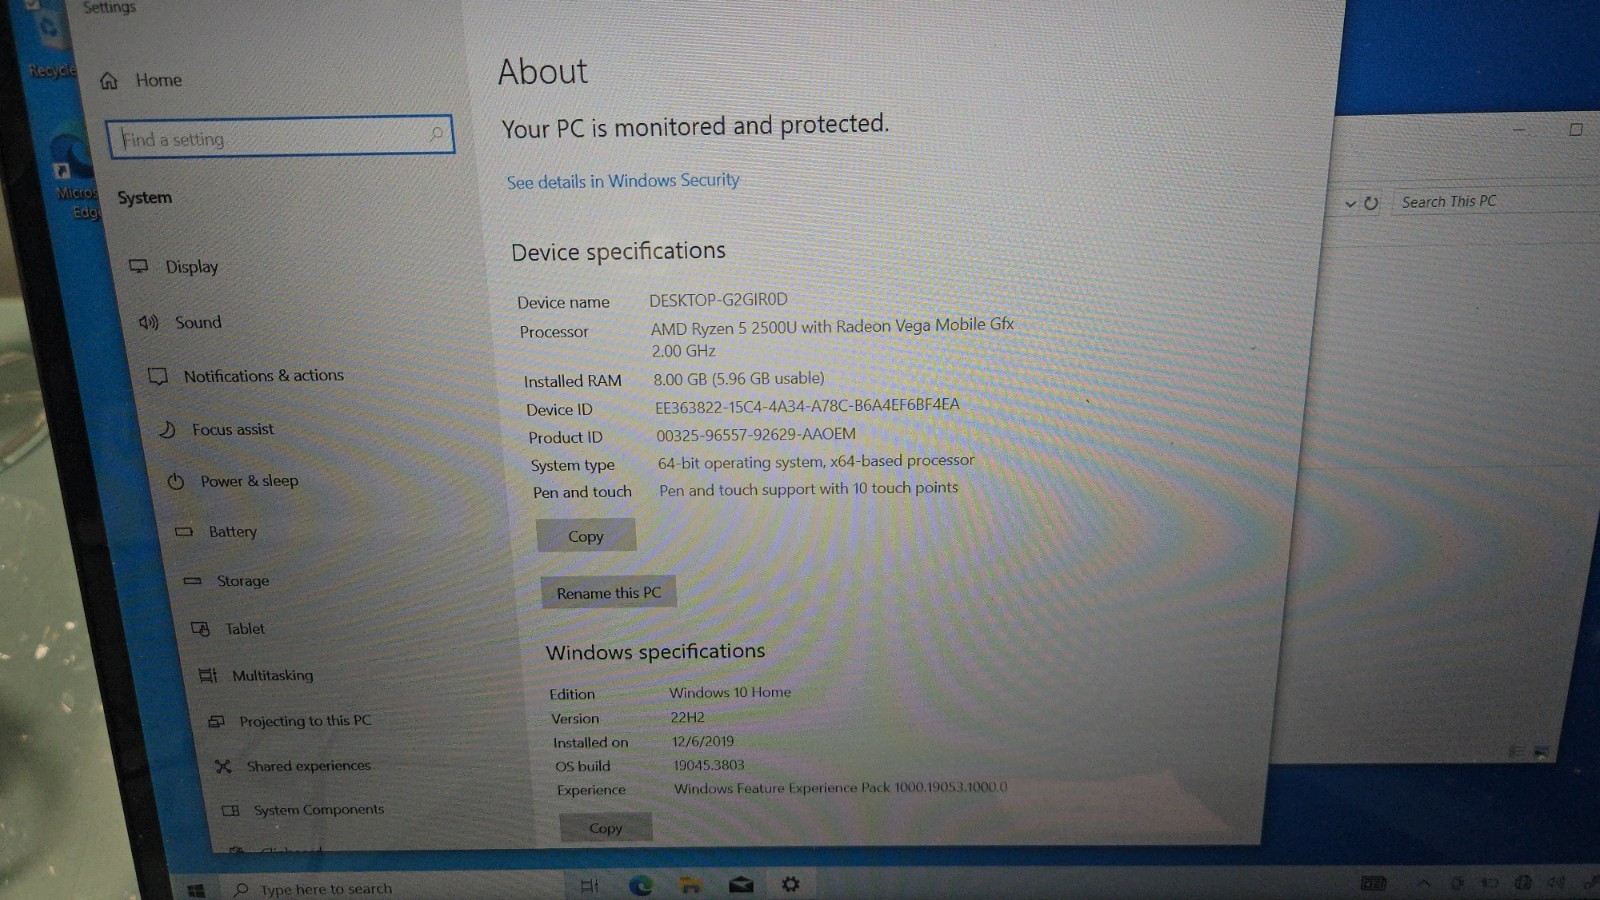Click the Sound speaker icon in sidebar
Screen dimensions: 1600x900
point(148,322)
